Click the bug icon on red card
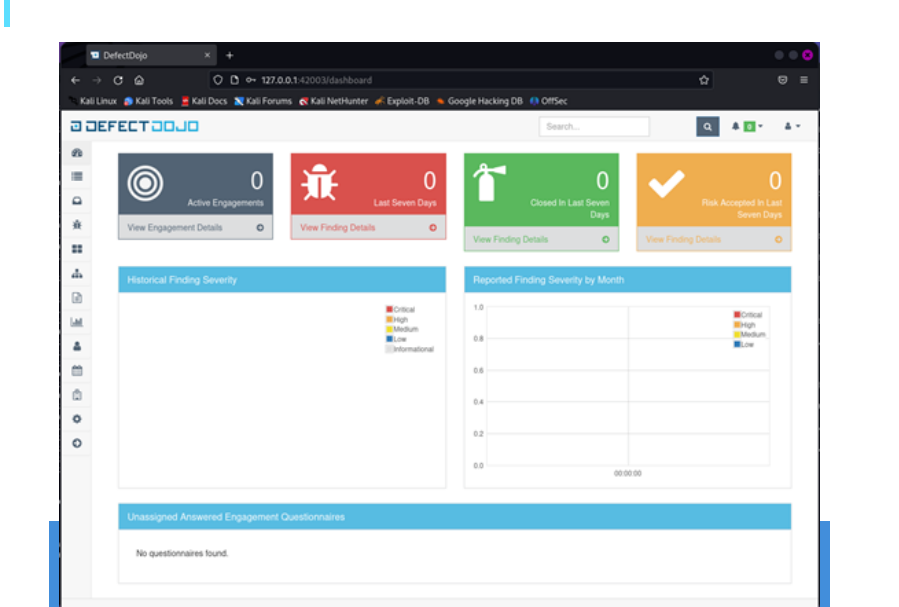 coord(319,182)
